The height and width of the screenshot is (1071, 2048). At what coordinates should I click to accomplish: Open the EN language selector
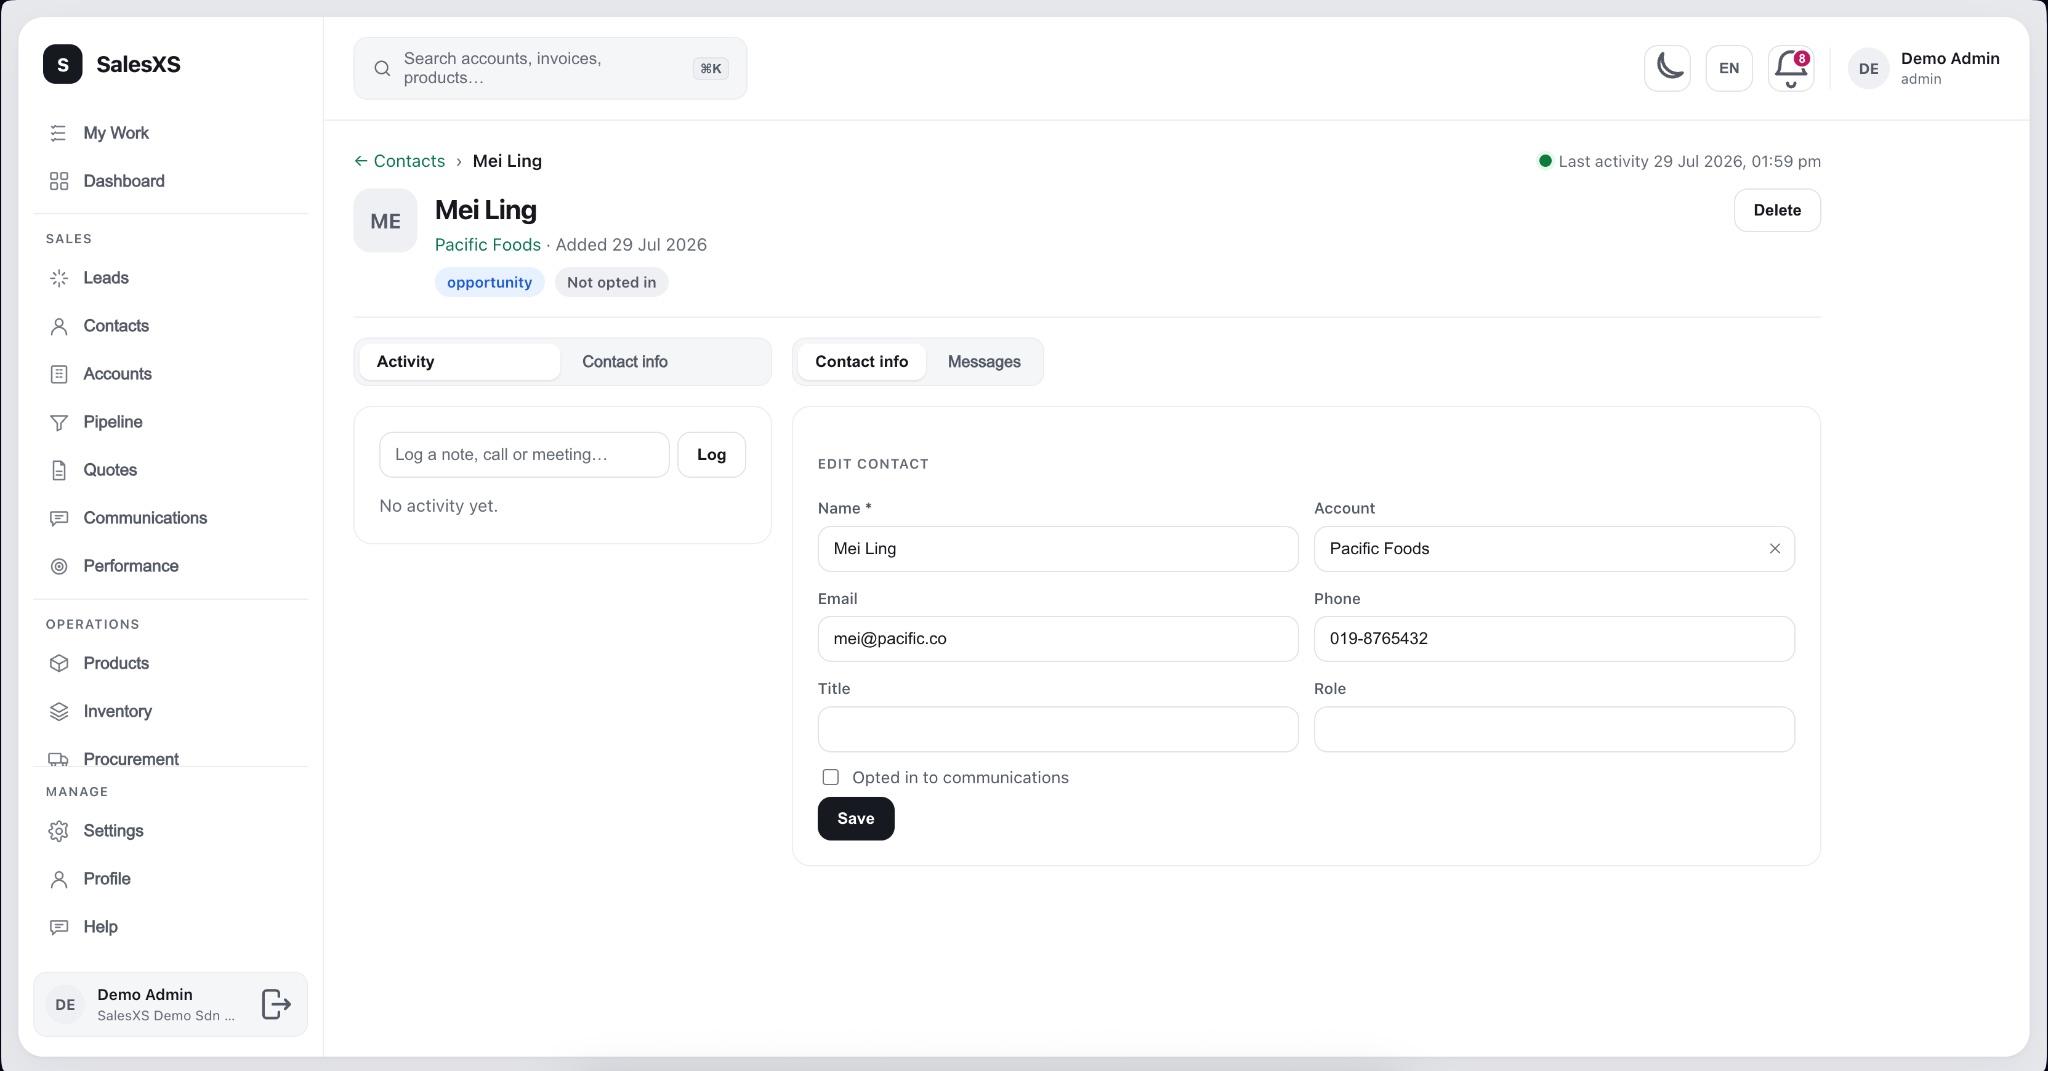[1729, 68]
